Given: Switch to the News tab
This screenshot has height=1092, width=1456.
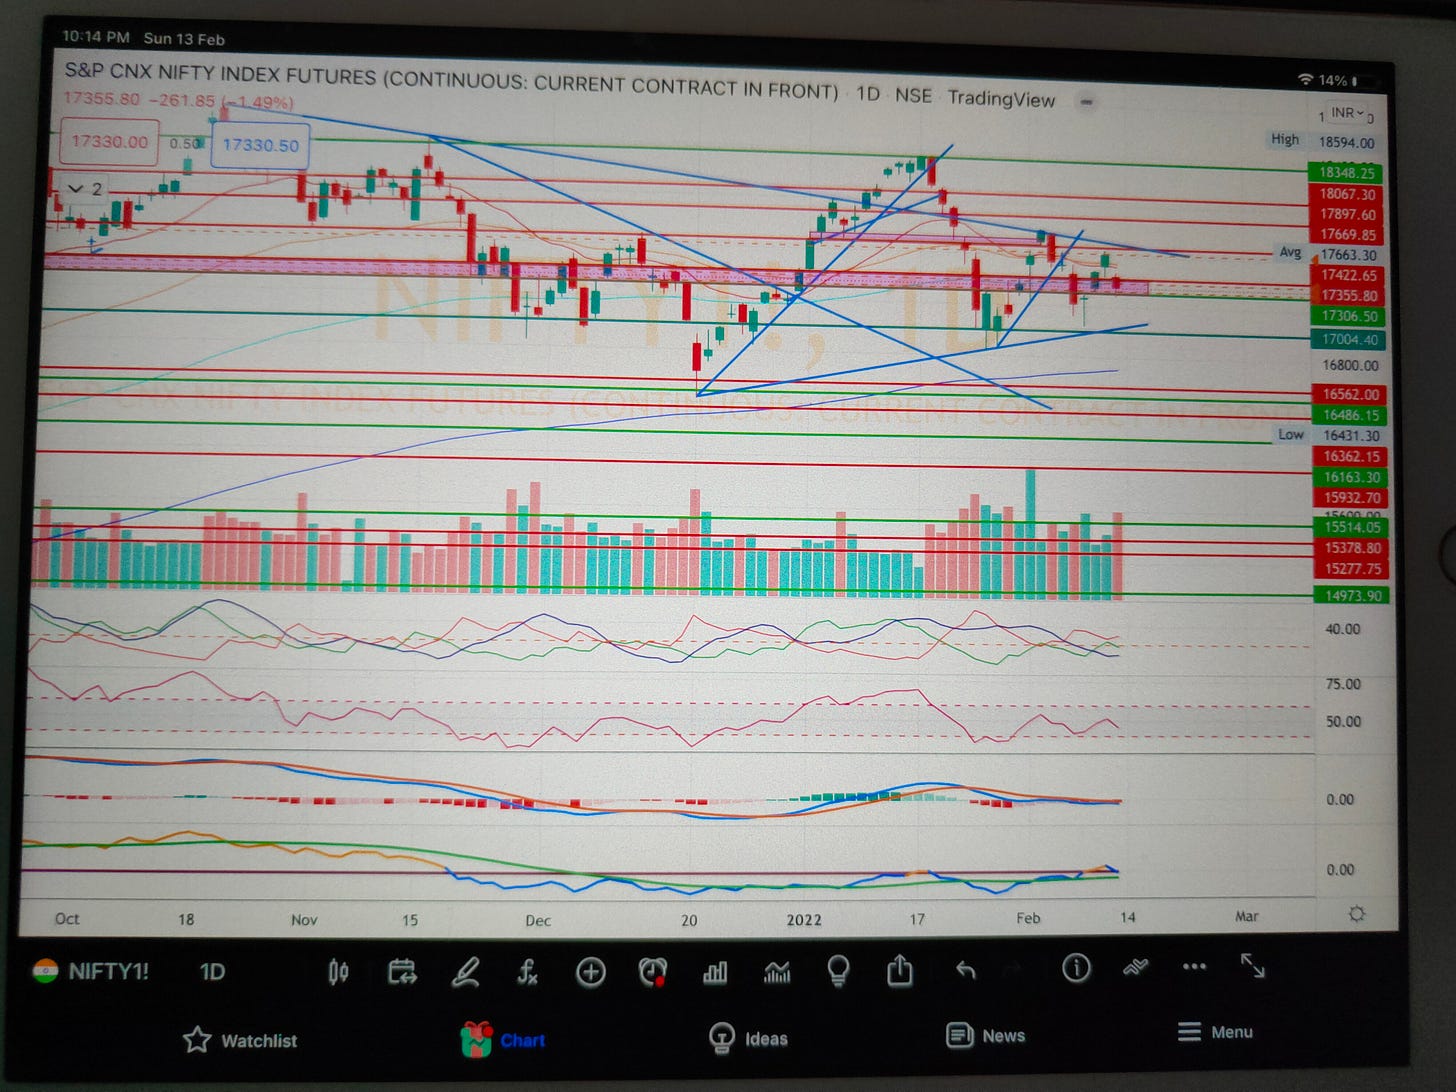Looking at the screenshot, I should click(x=986, y=1035).
